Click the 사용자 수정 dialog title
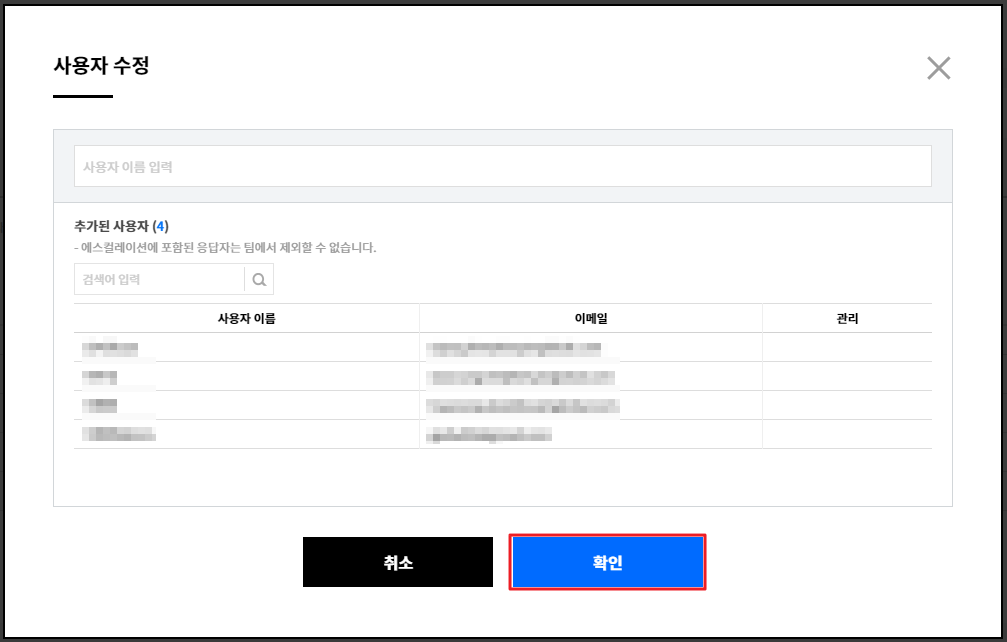This screenshot has width=1007, height=642. pos(101,67)
